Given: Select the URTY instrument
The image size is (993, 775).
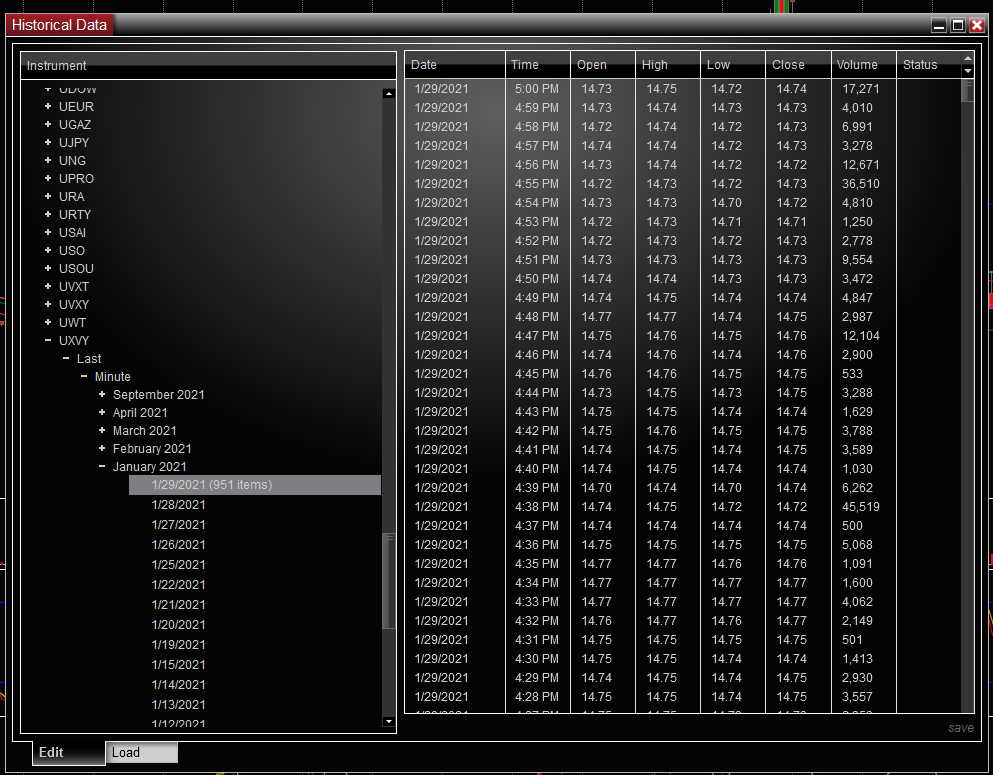Looking at the screenshot, I should click(75, 215).
